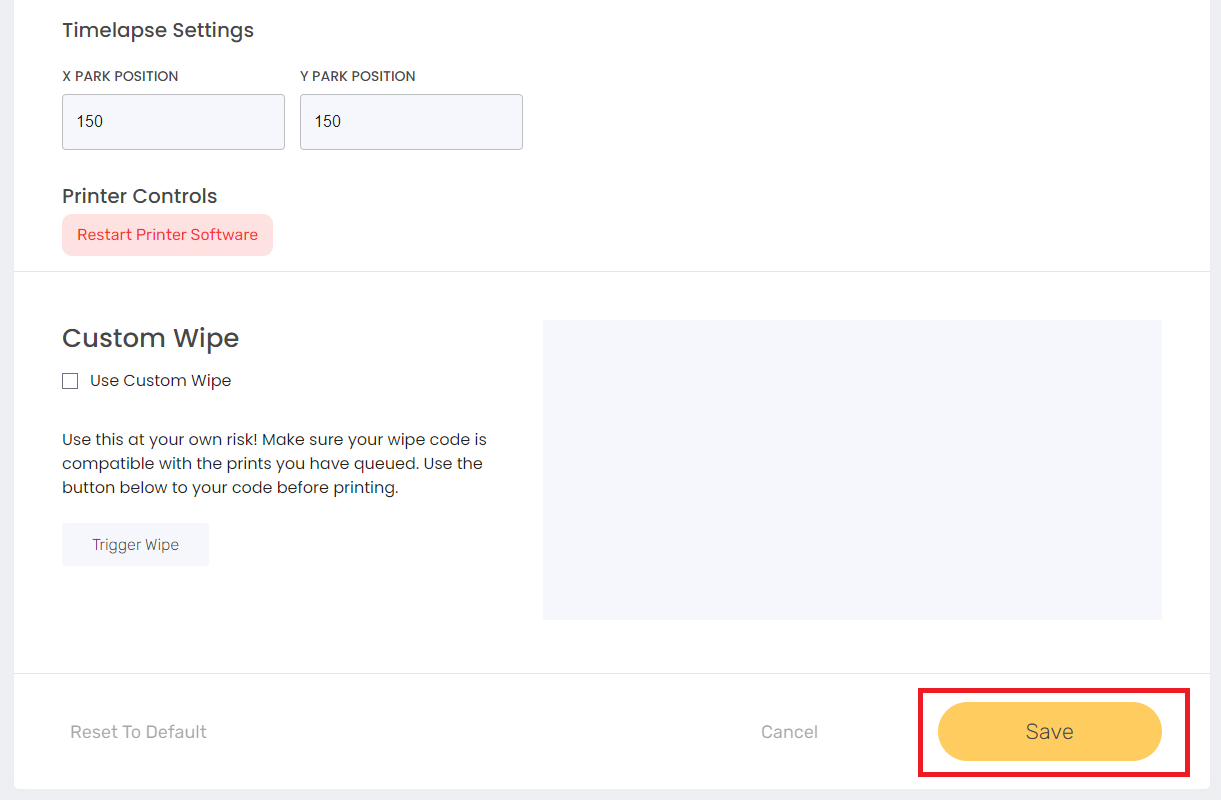Image resolution: width=1221 pixels, height=800 pixels.
Task: Restore defaults via Reset To Default
Action: coord(138,731)
